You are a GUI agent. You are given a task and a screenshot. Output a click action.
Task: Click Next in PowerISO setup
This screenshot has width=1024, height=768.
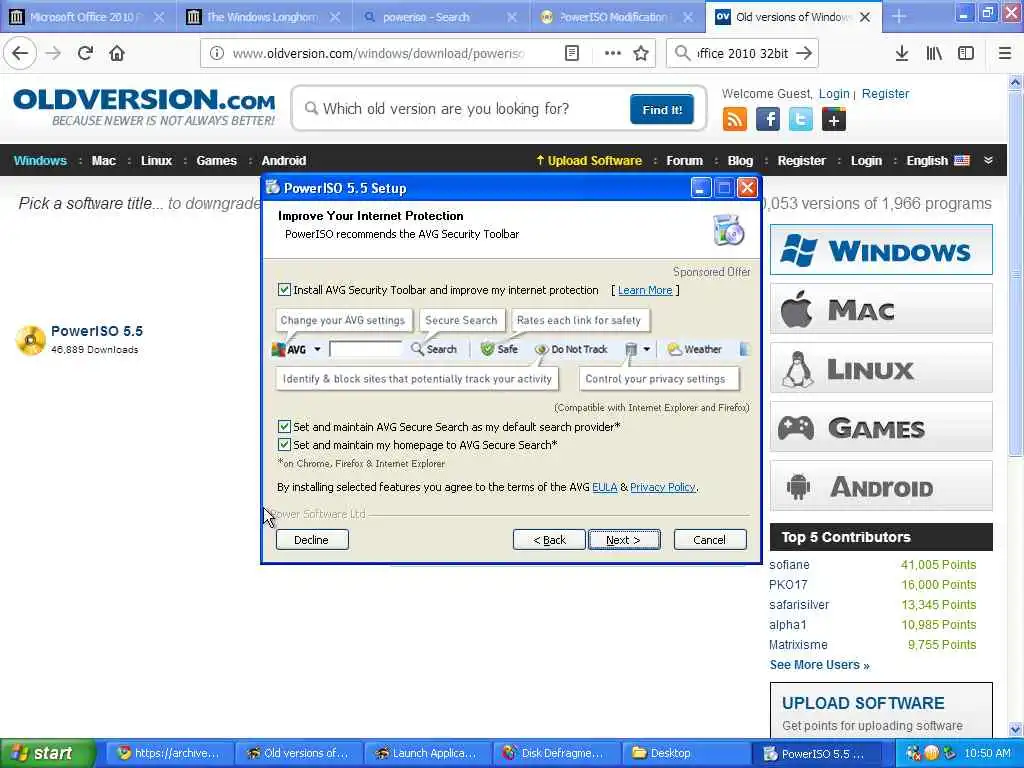tap(624, 540)
